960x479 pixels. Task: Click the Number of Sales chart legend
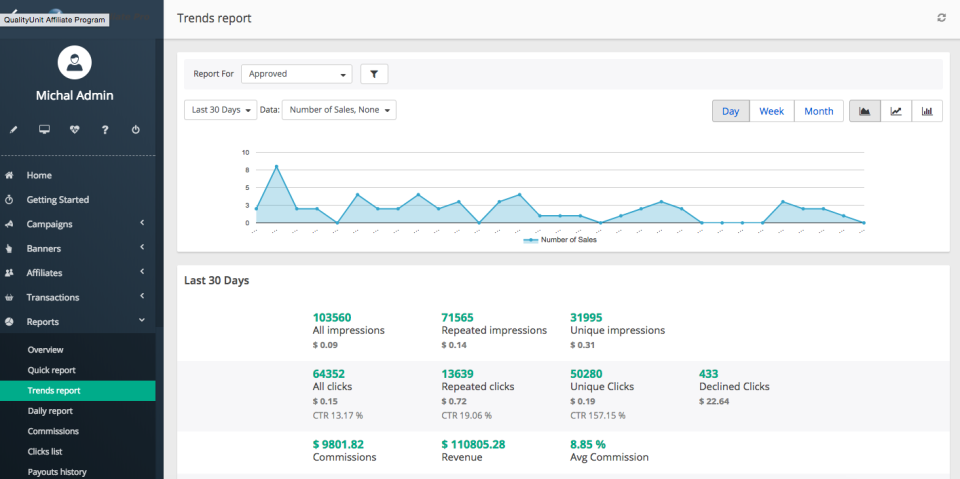click(560, 240)
